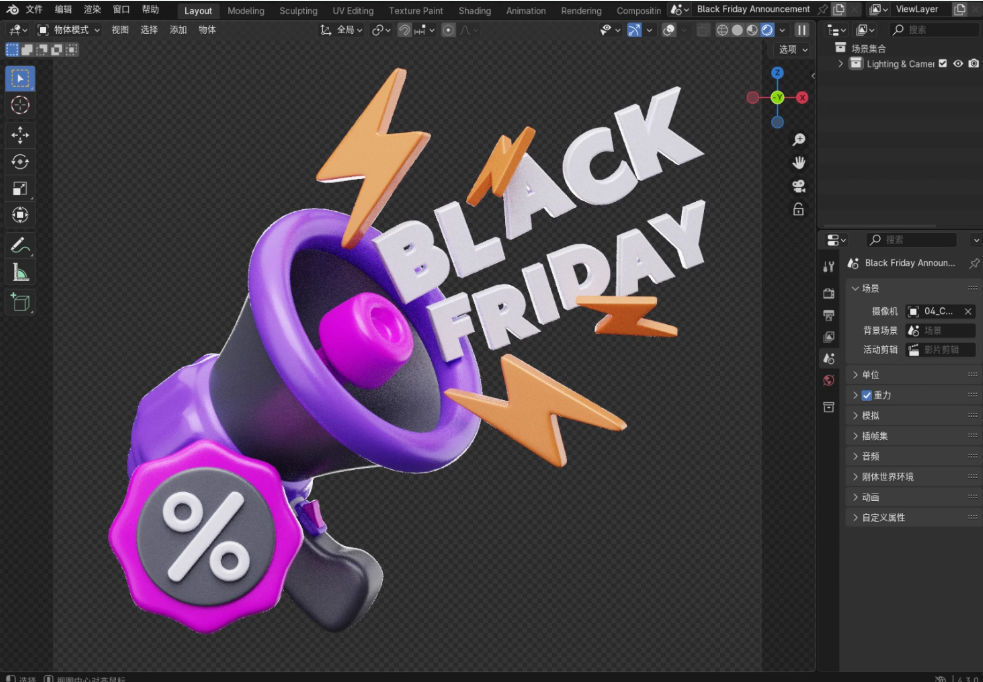The height and width of the screenshot is (682, 983).
Task: Toggle the lock camera to view icon
Action: coord(799,209)
